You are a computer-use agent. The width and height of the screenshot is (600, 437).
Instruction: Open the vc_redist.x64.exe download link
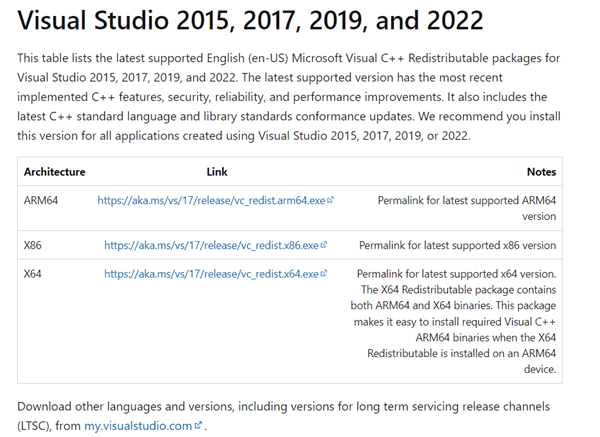click(212, 274)
